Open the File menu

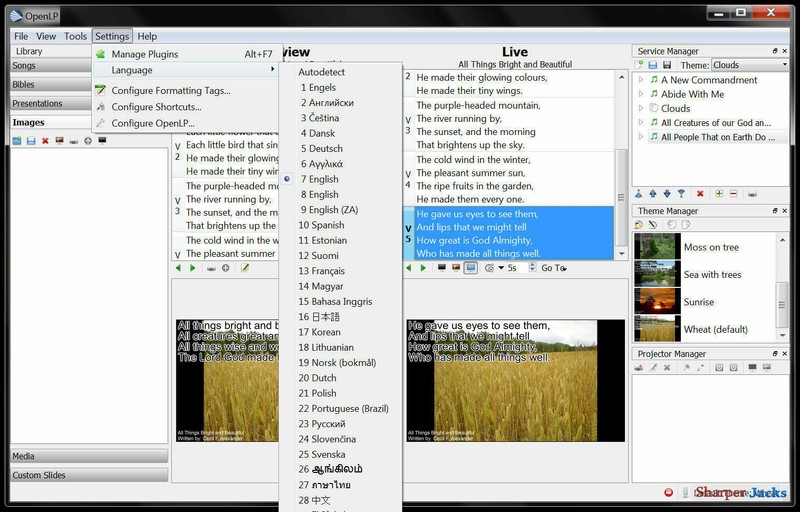(21, 36)
